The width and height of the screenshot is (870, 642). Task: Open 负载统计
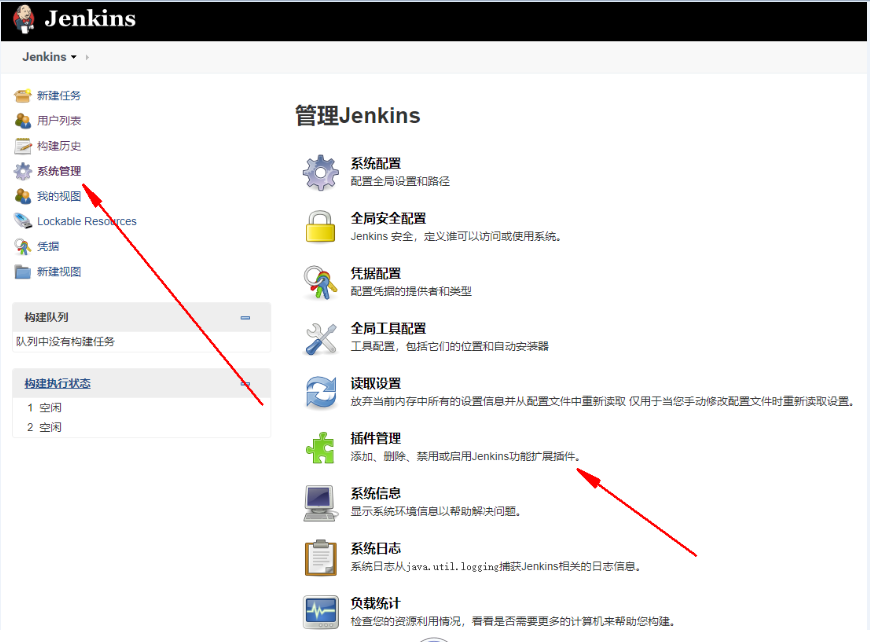(x=376, y=603)
